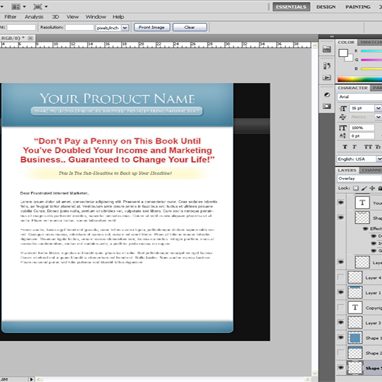Open the Mini Bridge panel icon in the dock
Viewport: 382px width, 382px height.
[x=327, y=49]
